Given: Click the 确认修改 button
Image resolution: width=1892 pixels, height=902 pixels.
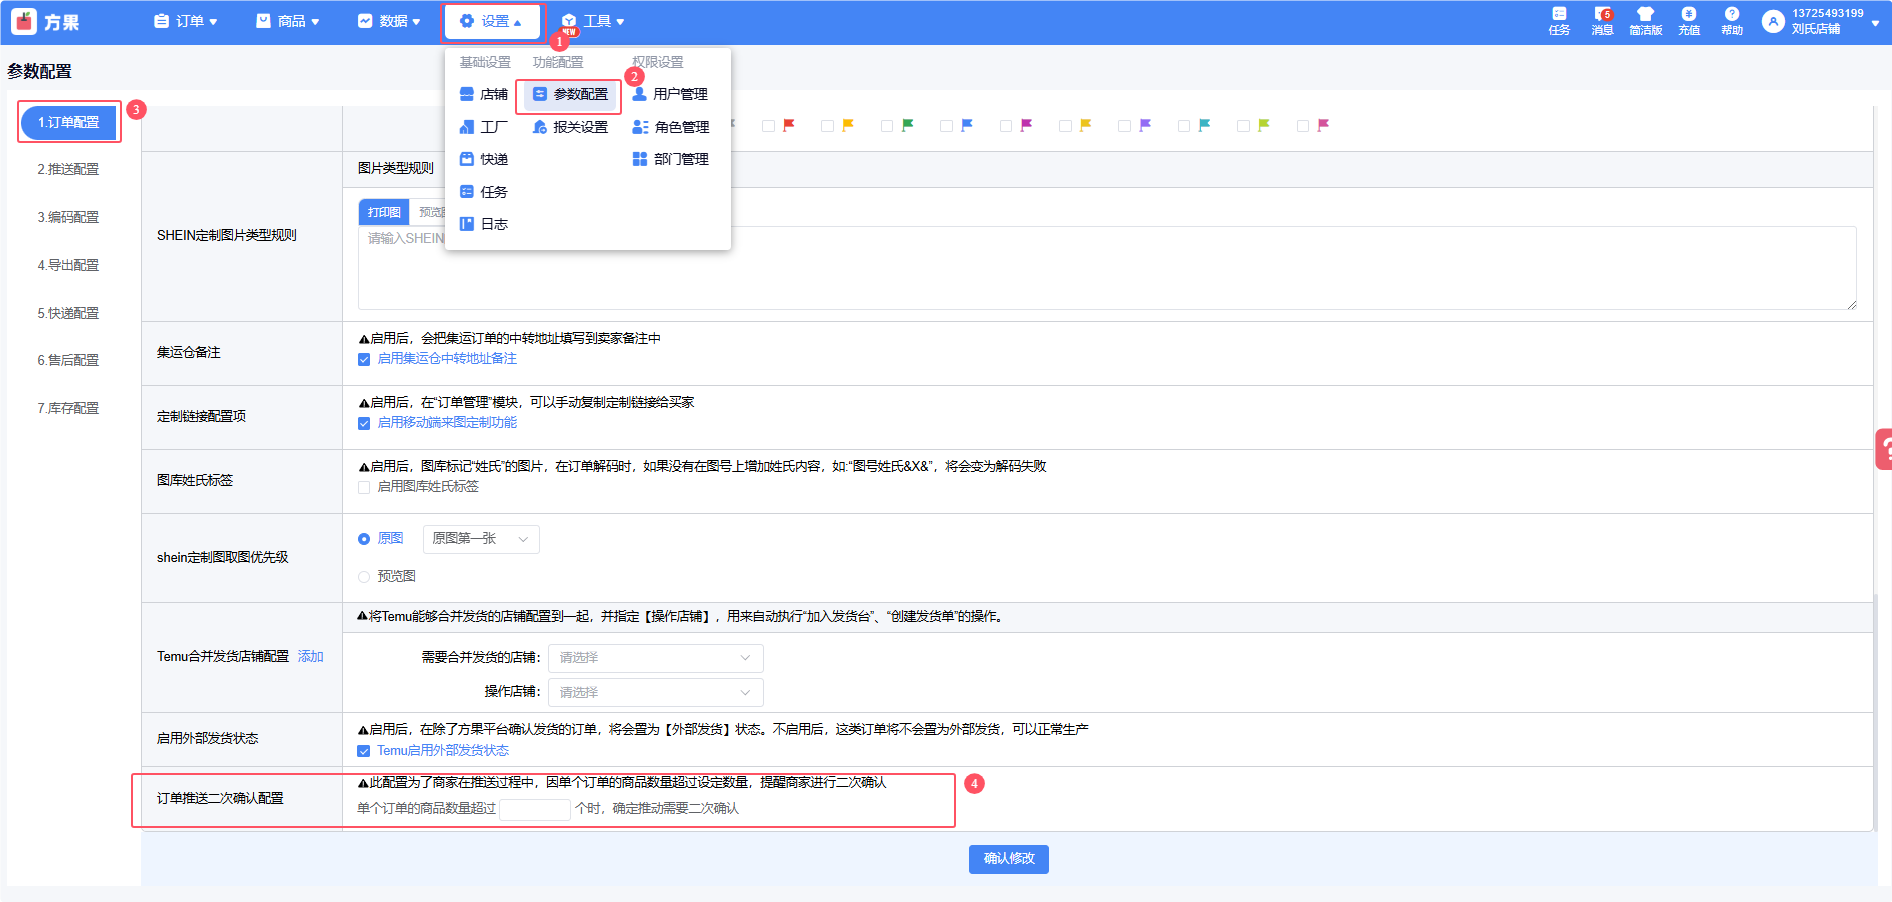Looking at the screenshot, I should (1008, 859).
